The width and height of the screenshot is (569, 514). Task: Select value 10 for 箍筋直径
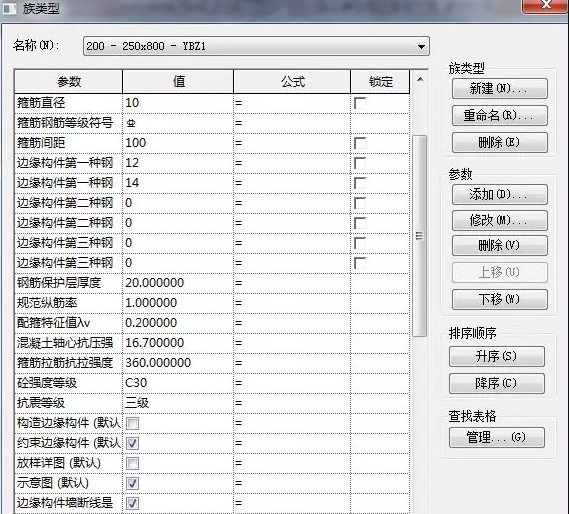click(178, 103)
